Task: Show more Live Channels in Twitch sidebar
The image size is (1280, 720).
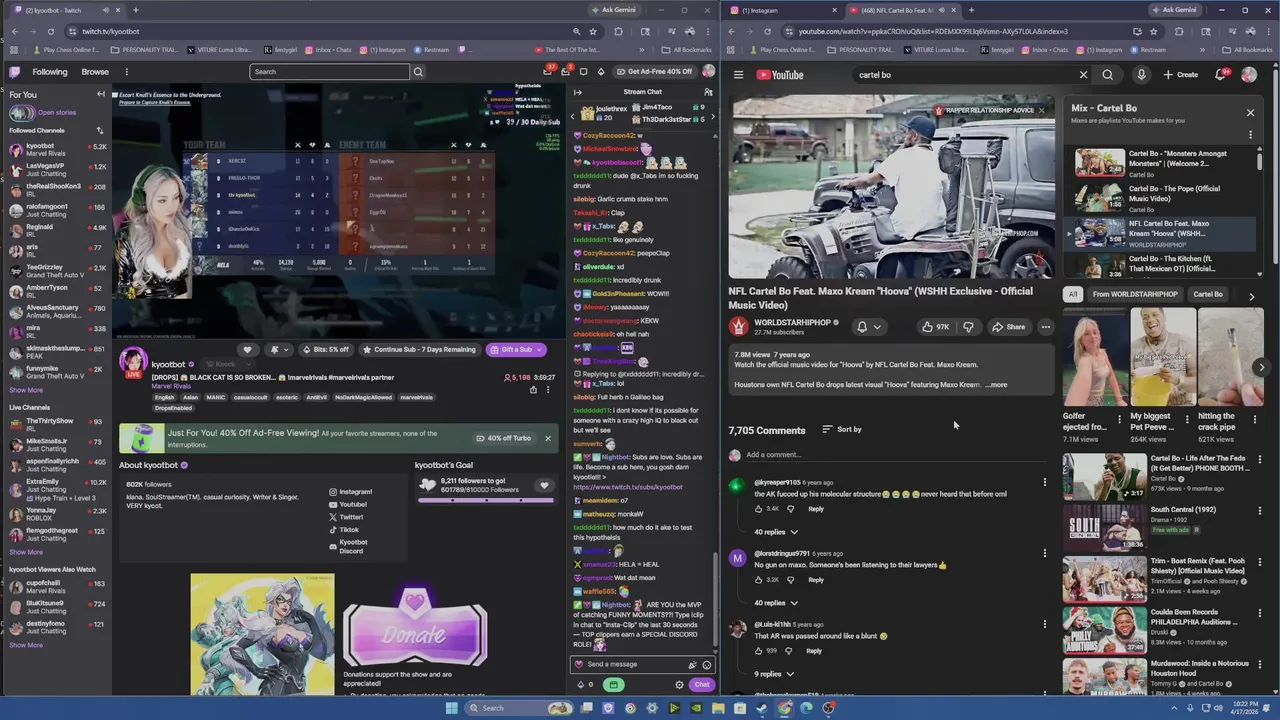Action: [26, 552]
